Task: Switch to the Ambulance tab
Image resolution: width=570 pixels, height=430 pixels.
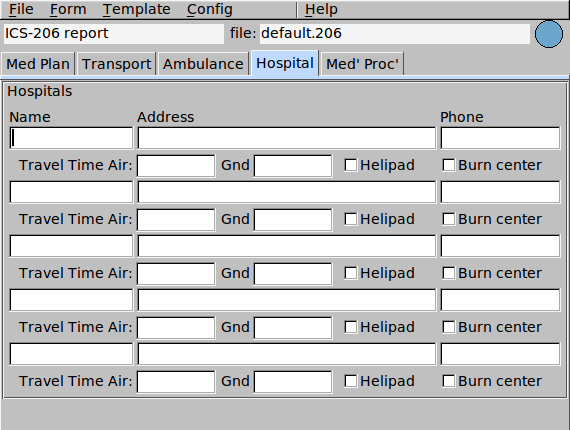Action: 203,64
